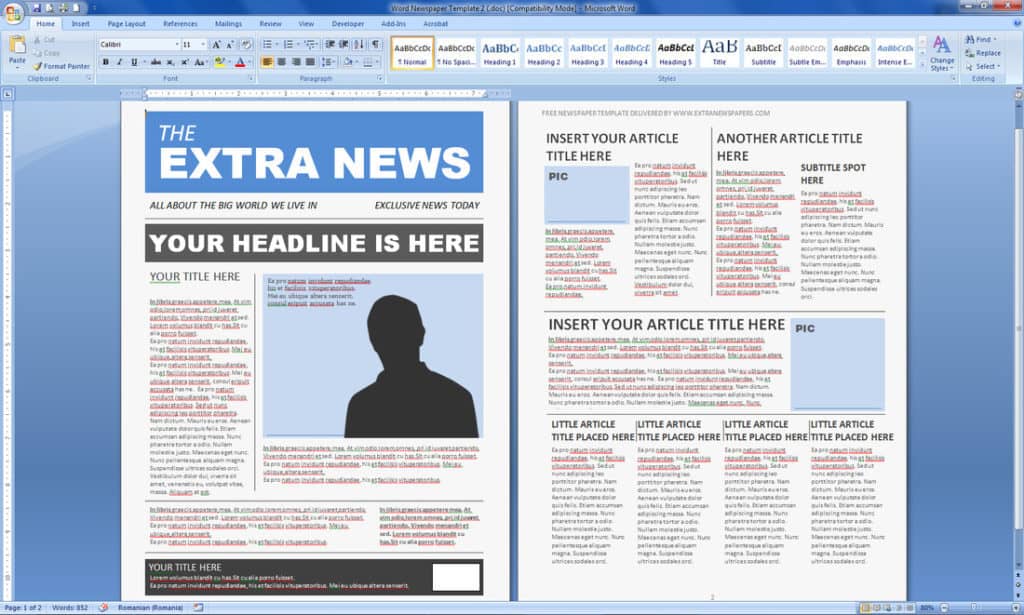
Task: Click the Grow Font icon
Action: pos(216,44)
